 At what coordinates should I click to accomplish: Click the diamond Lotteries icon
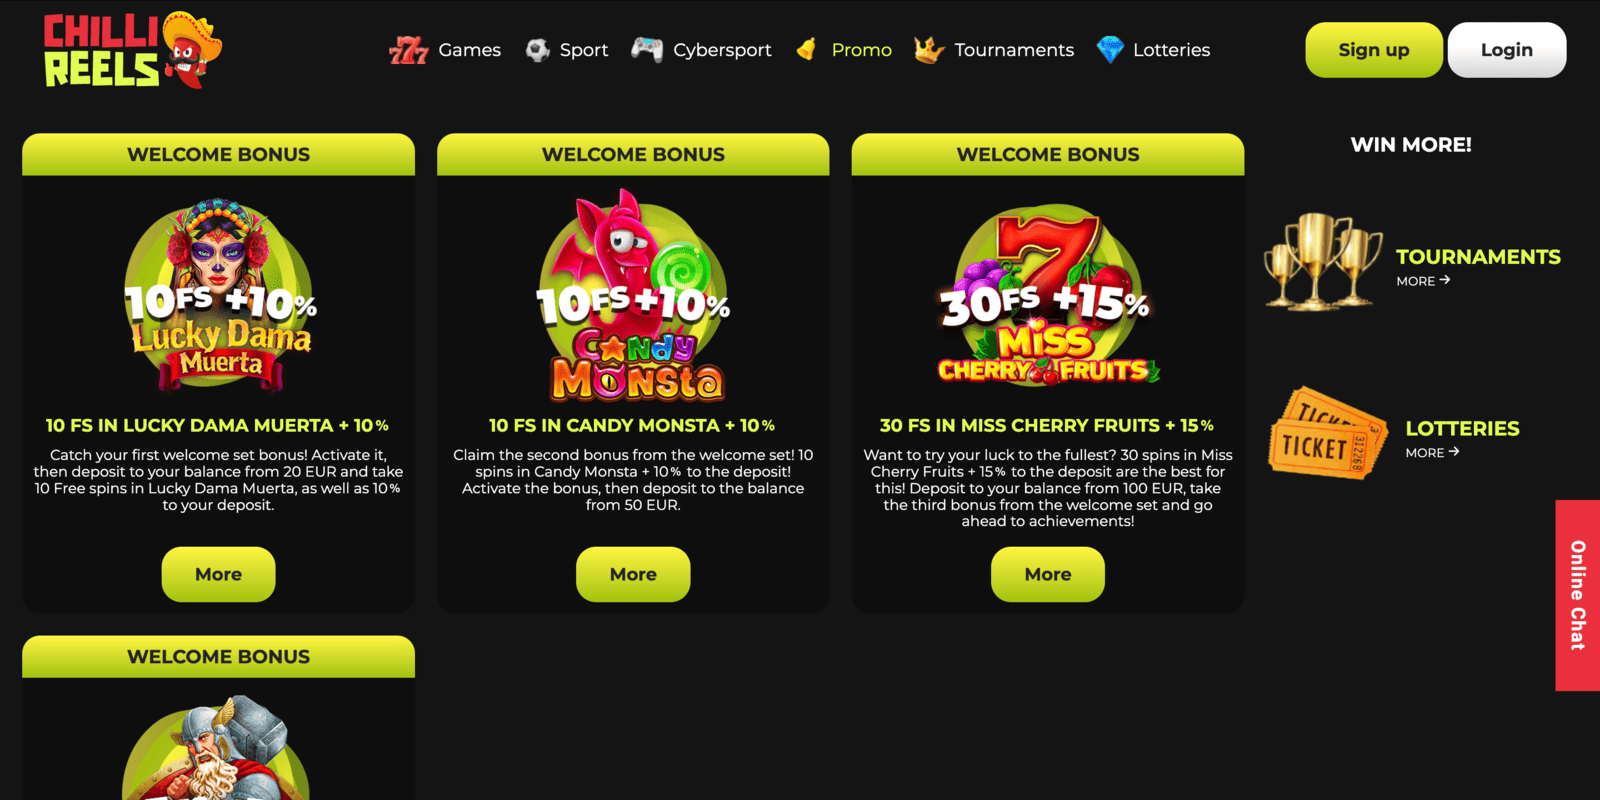coord(1110,49)
